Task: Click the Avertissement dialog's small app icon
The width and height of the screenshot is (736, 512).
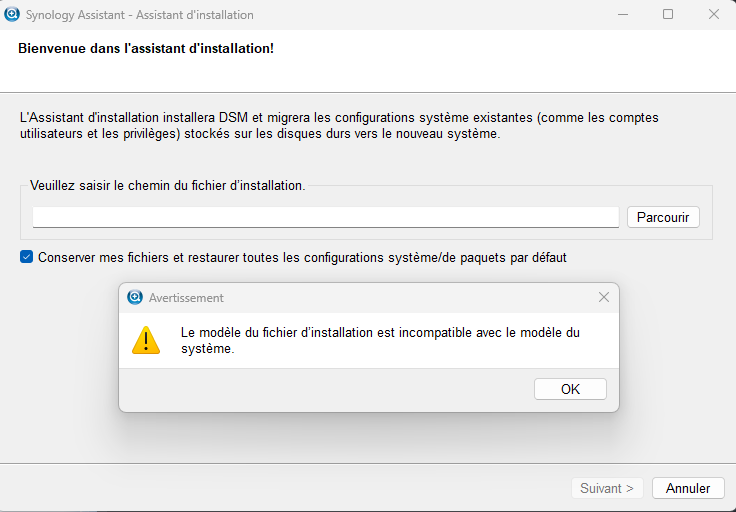Action: click(x=135, y=297)
